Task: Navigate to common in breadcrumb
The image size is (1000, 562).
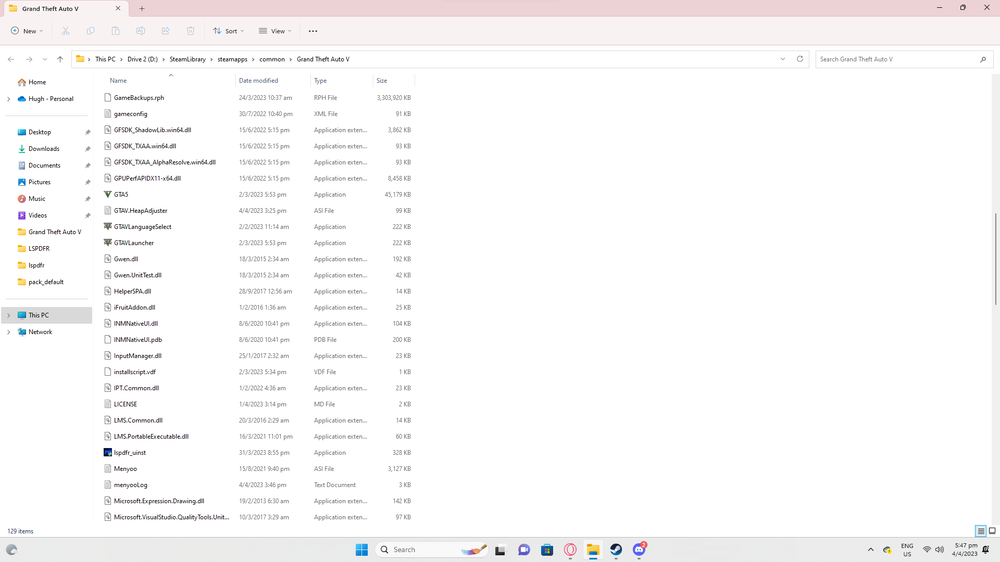Action: [272, 59]
